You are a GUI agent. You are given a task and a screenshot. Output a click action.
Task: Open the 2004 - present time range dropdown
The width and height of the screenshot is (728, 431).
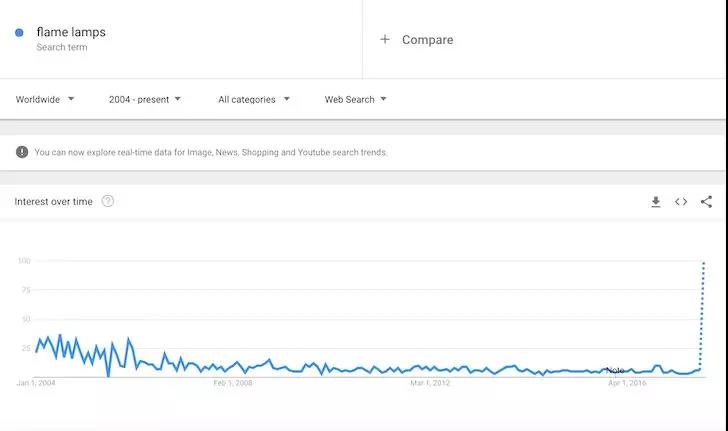(145, 99)
